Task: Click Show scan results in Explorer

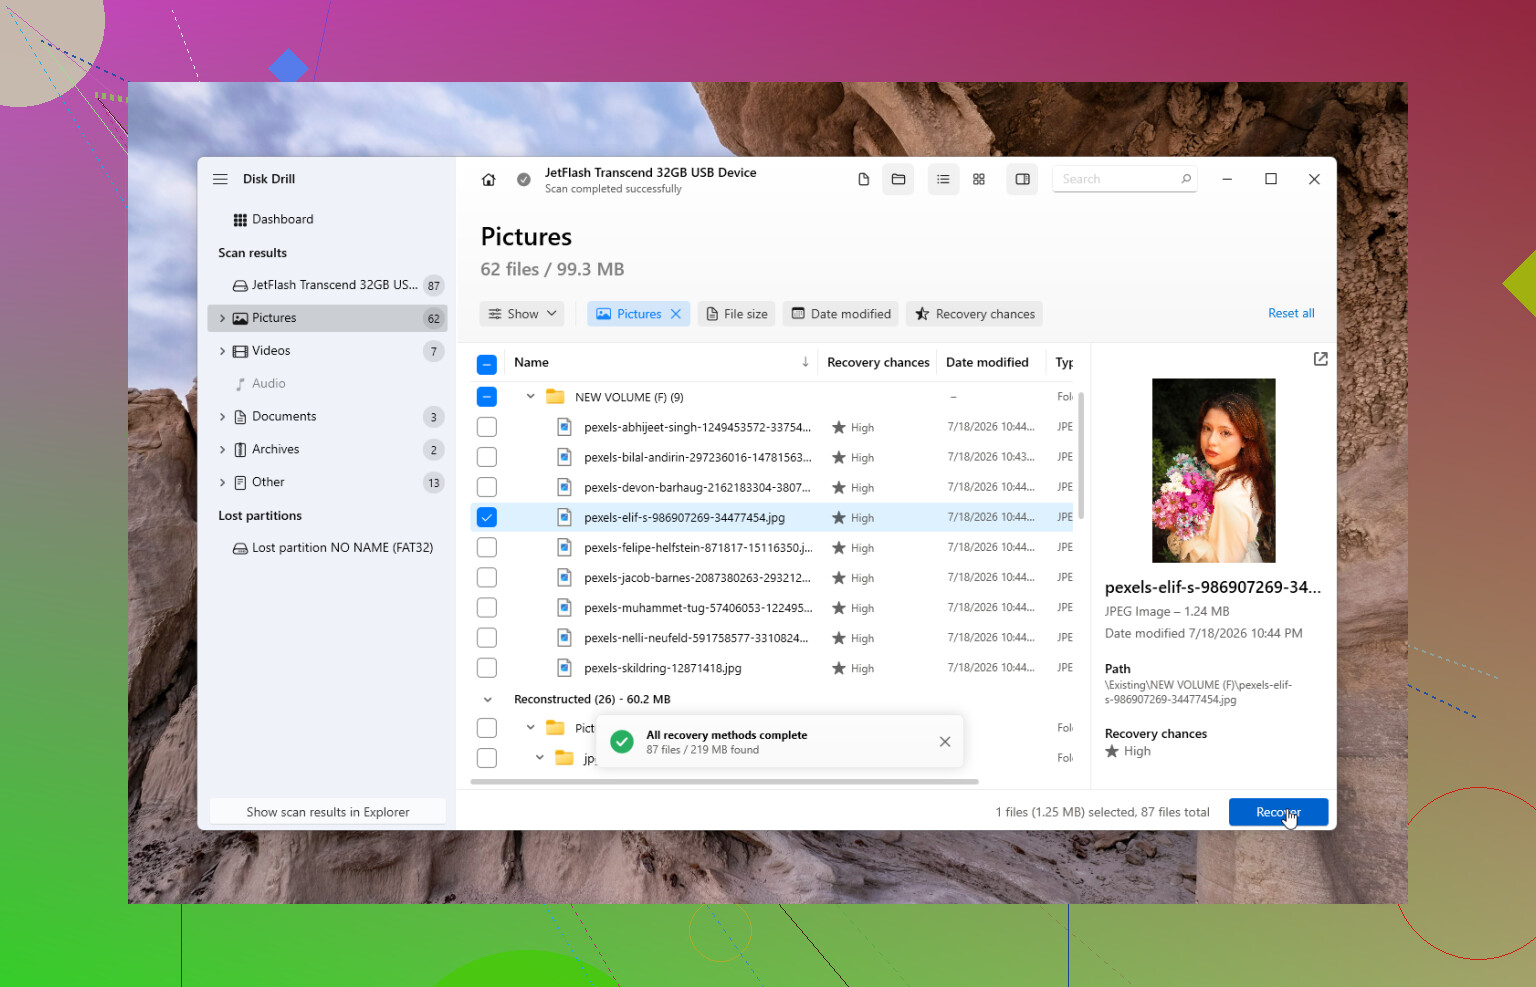Action: click(328, 812)
